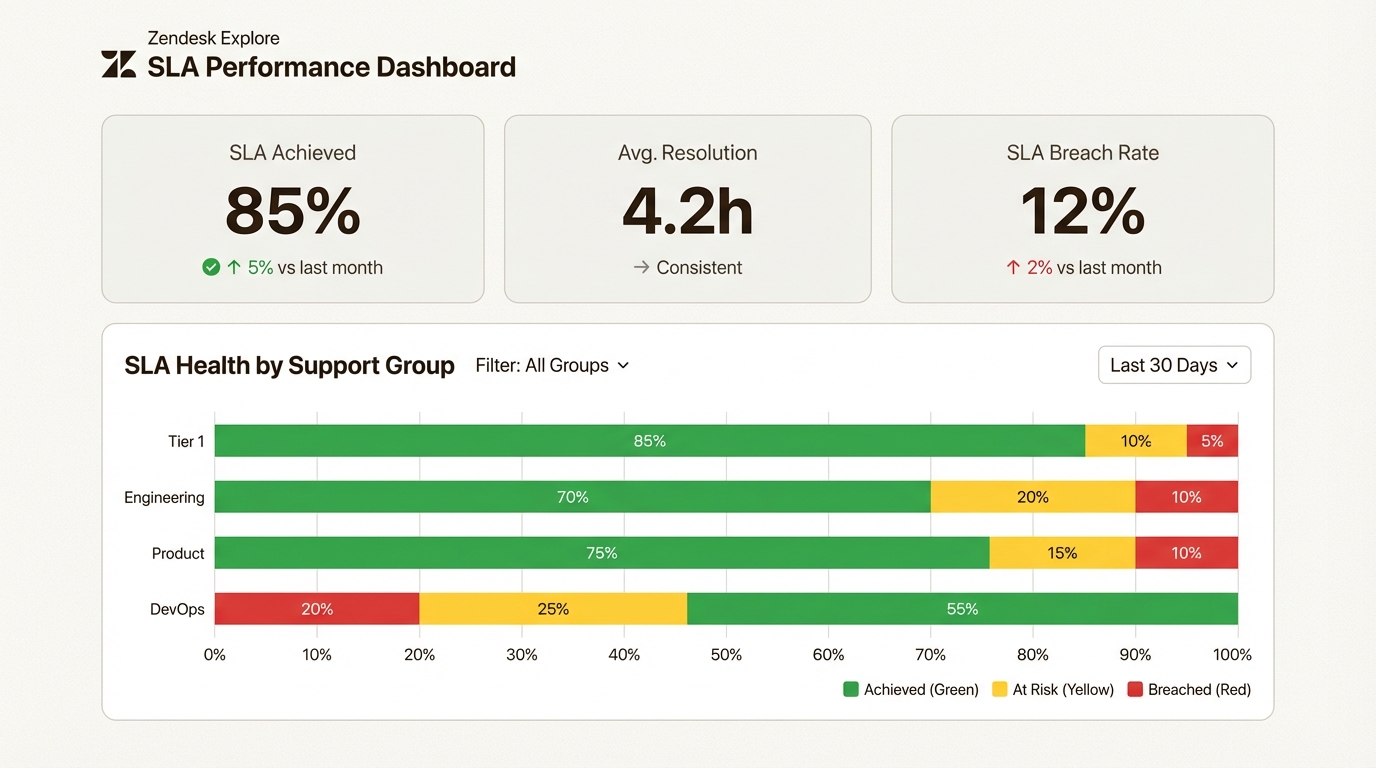Click the red upward arrow on SLA Breach Rate
The height and width of the screenshot is (768, 1376).
coord(1012,267)
